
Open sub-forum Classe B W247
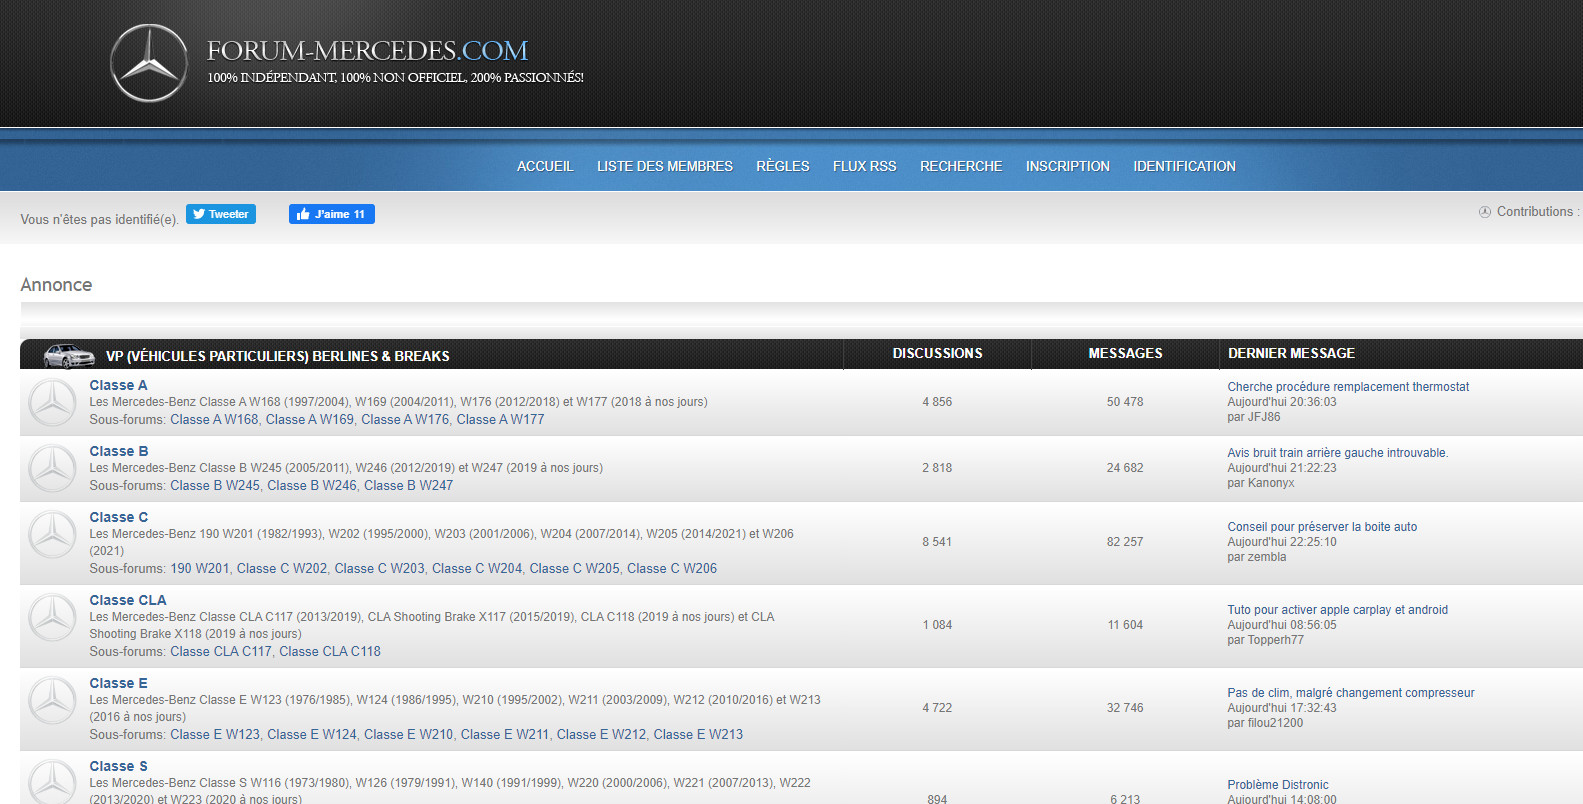(x=408, y=485)
